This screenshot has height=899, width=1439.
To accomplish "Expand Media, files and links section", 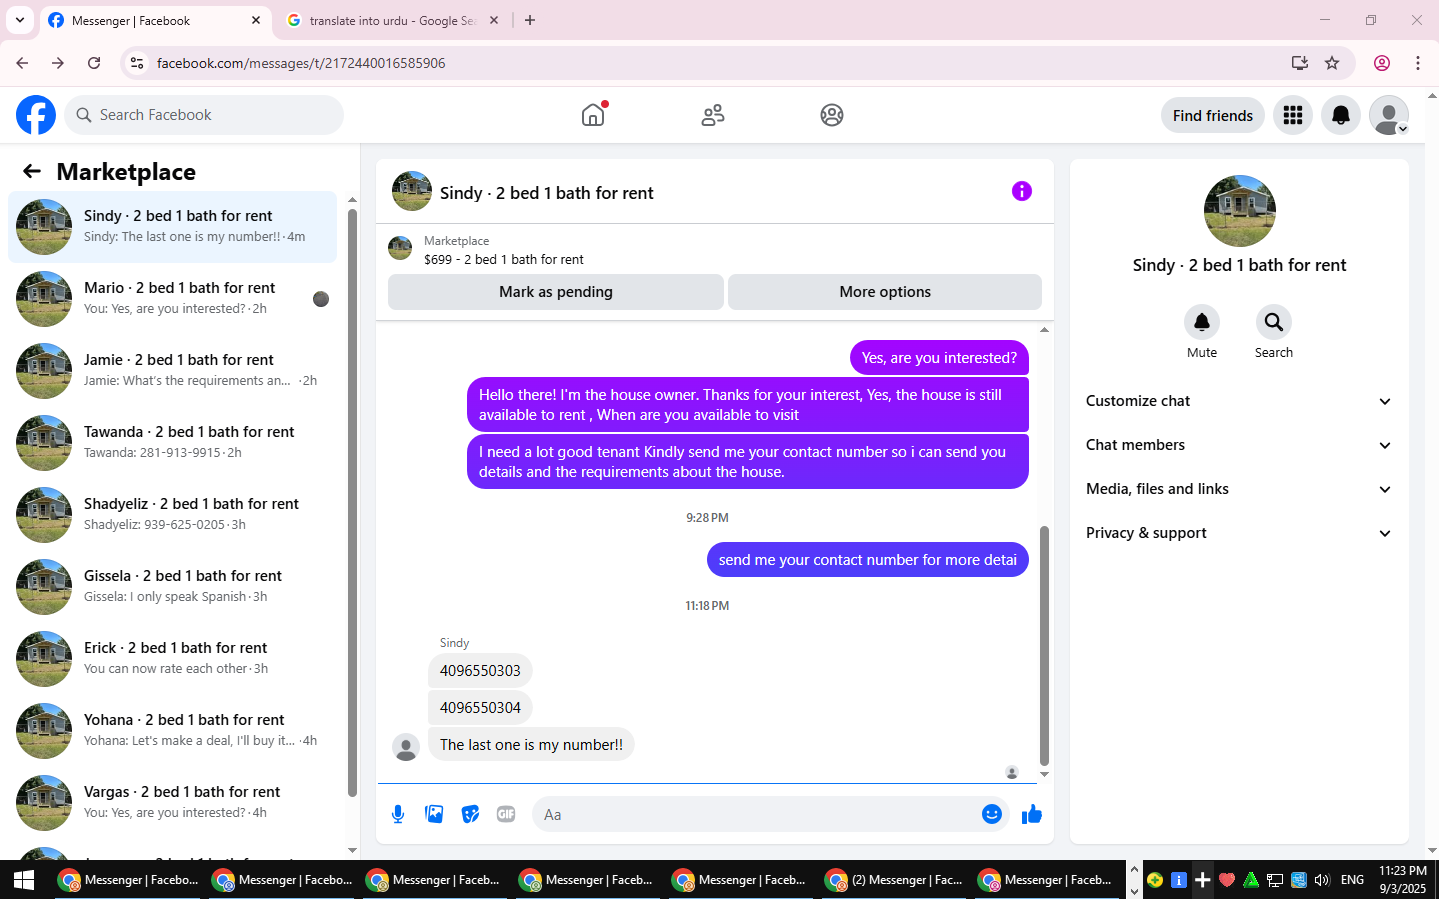I will pyautogui.click(x=1239, y=489).
